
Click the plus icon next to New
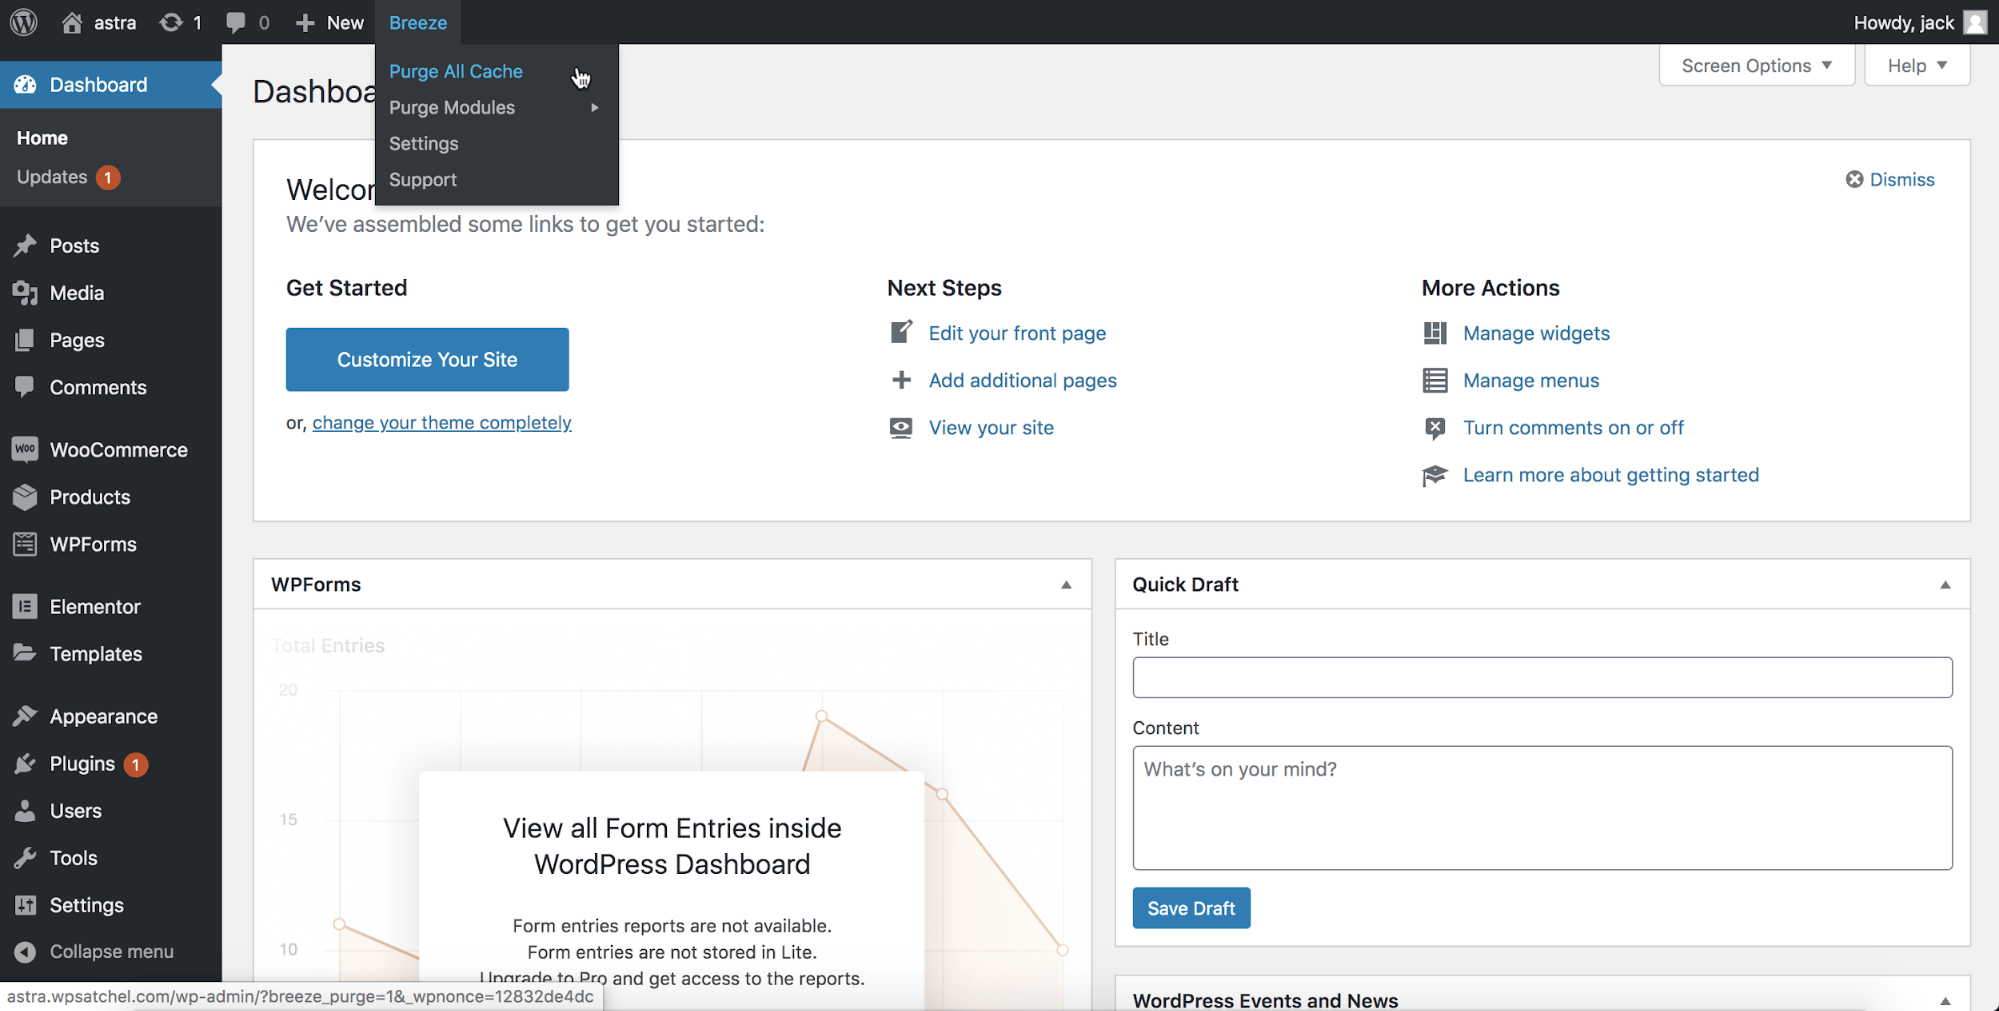coord(305,22)
